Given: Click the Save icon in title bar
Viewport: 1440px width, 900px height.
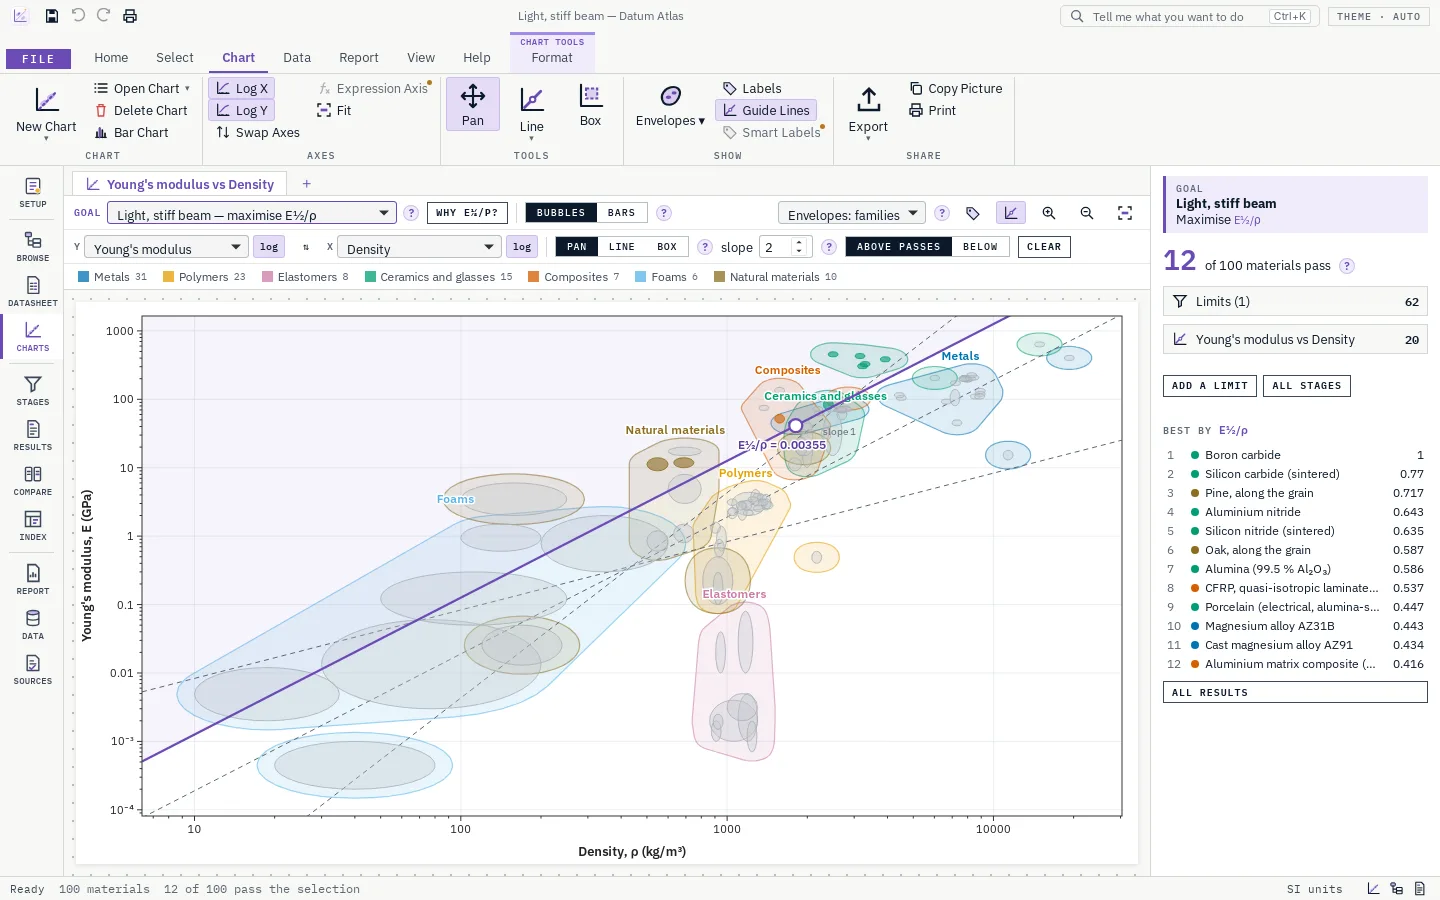Looking at the screenshot, I should (x=52, y=16).
